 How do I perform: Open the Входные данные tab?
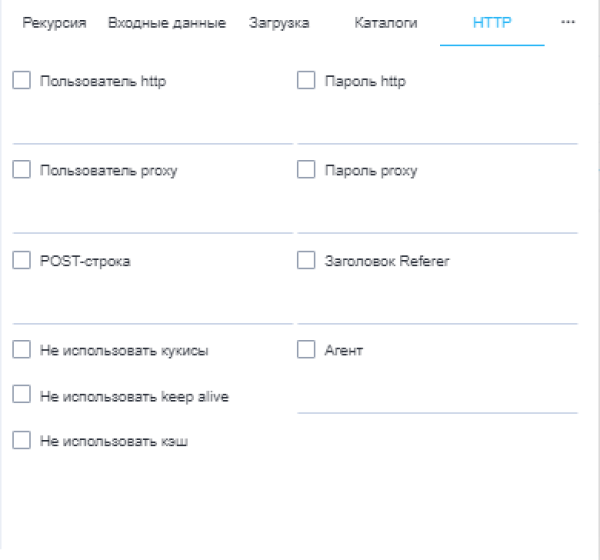(167, 23)
